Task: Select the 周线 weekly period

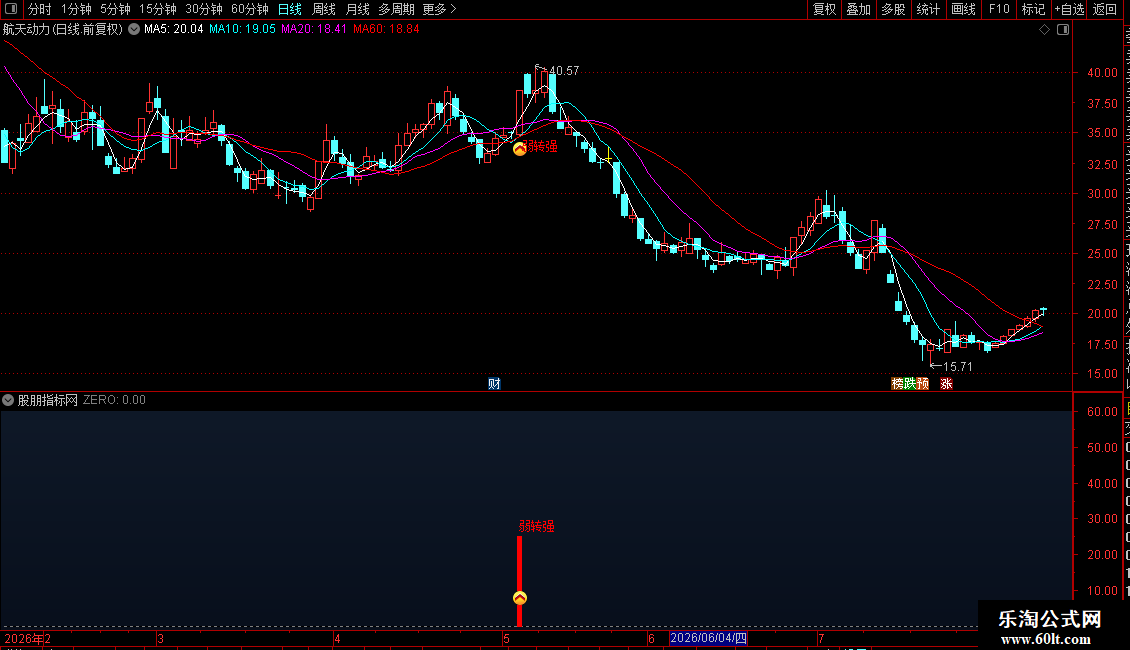Action: [x=324, y=9]
